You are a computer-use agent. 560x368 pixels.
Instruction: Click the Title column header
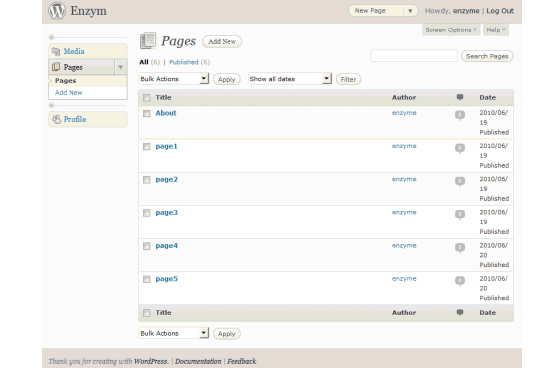tap(163, 98)
